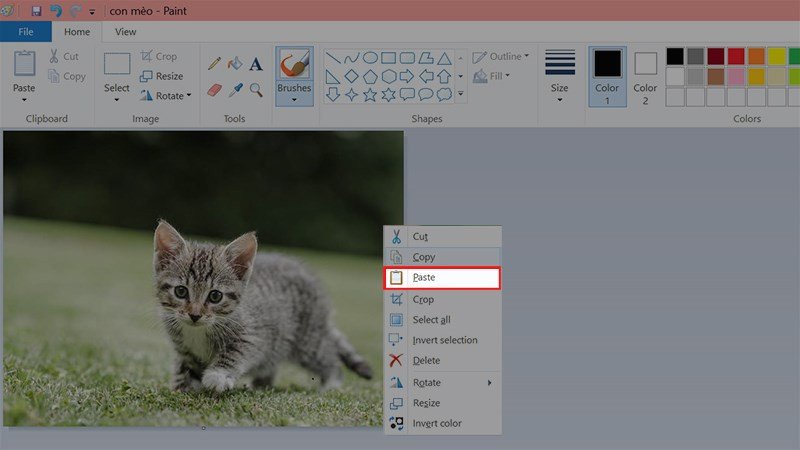Select the Fill with color bucket

(x=235, y=63)
